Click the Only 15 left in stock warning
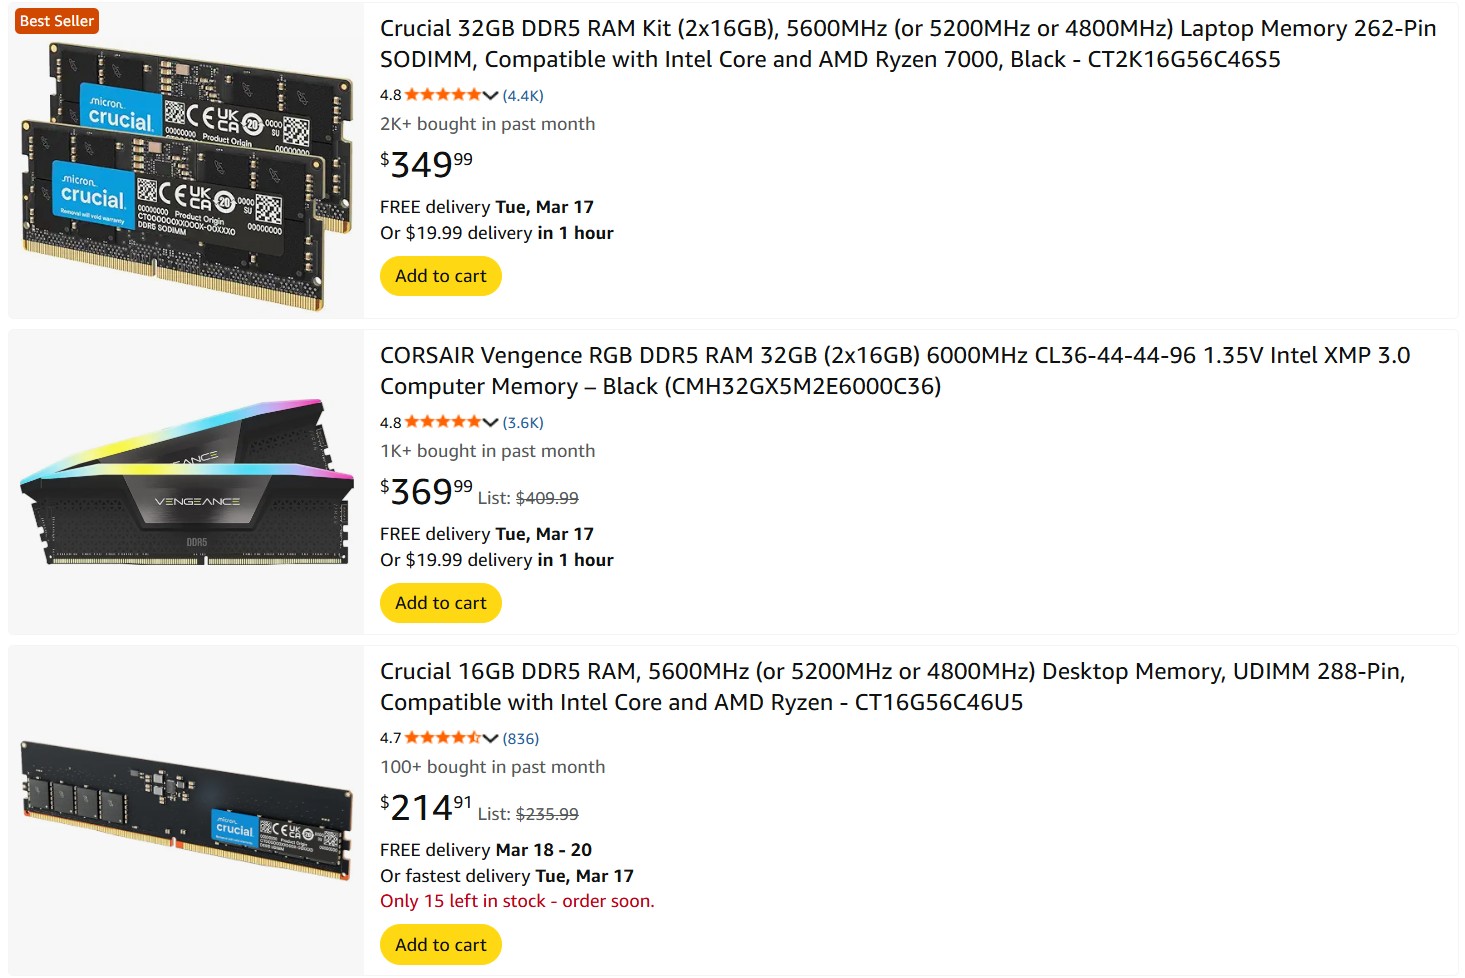1465x978 pixels. coord(517,901)
